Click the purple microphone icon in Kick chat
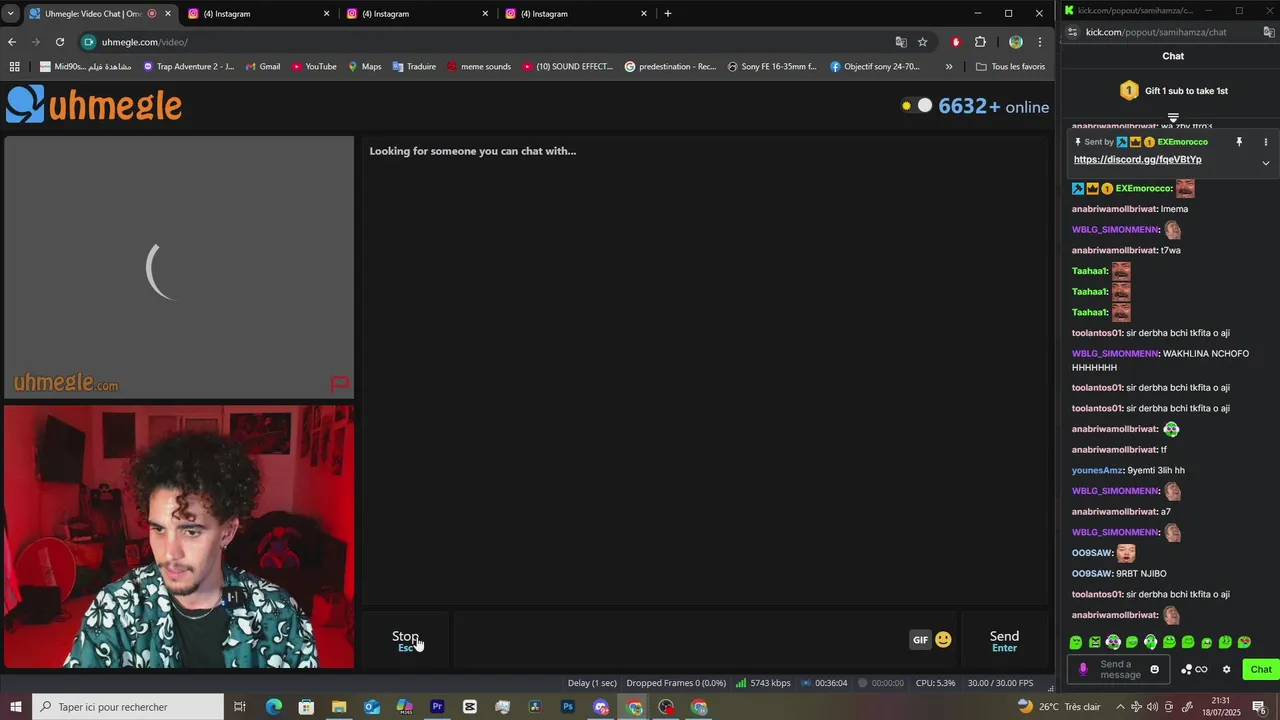 point(1082,670)
